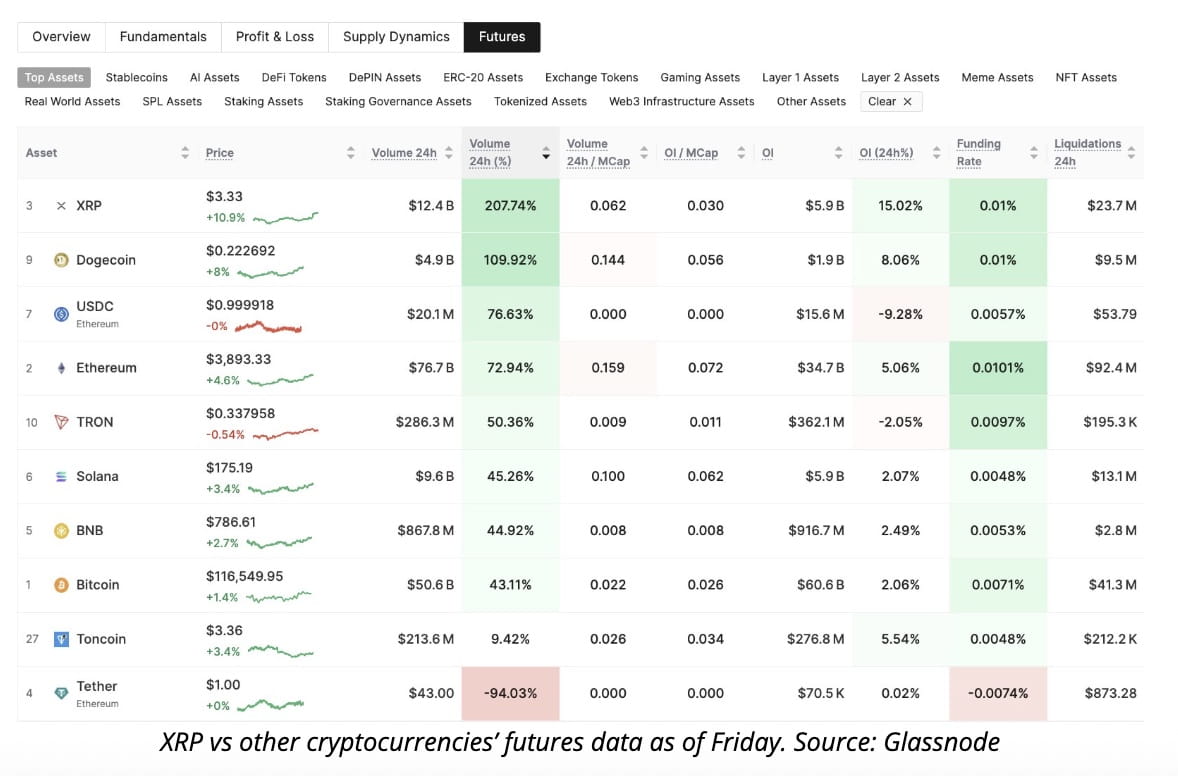Image resolution: width=1178 pixels, height=776 pixels.
Task: Click the Bitcoin coin icon
Action: click(61, 584)
